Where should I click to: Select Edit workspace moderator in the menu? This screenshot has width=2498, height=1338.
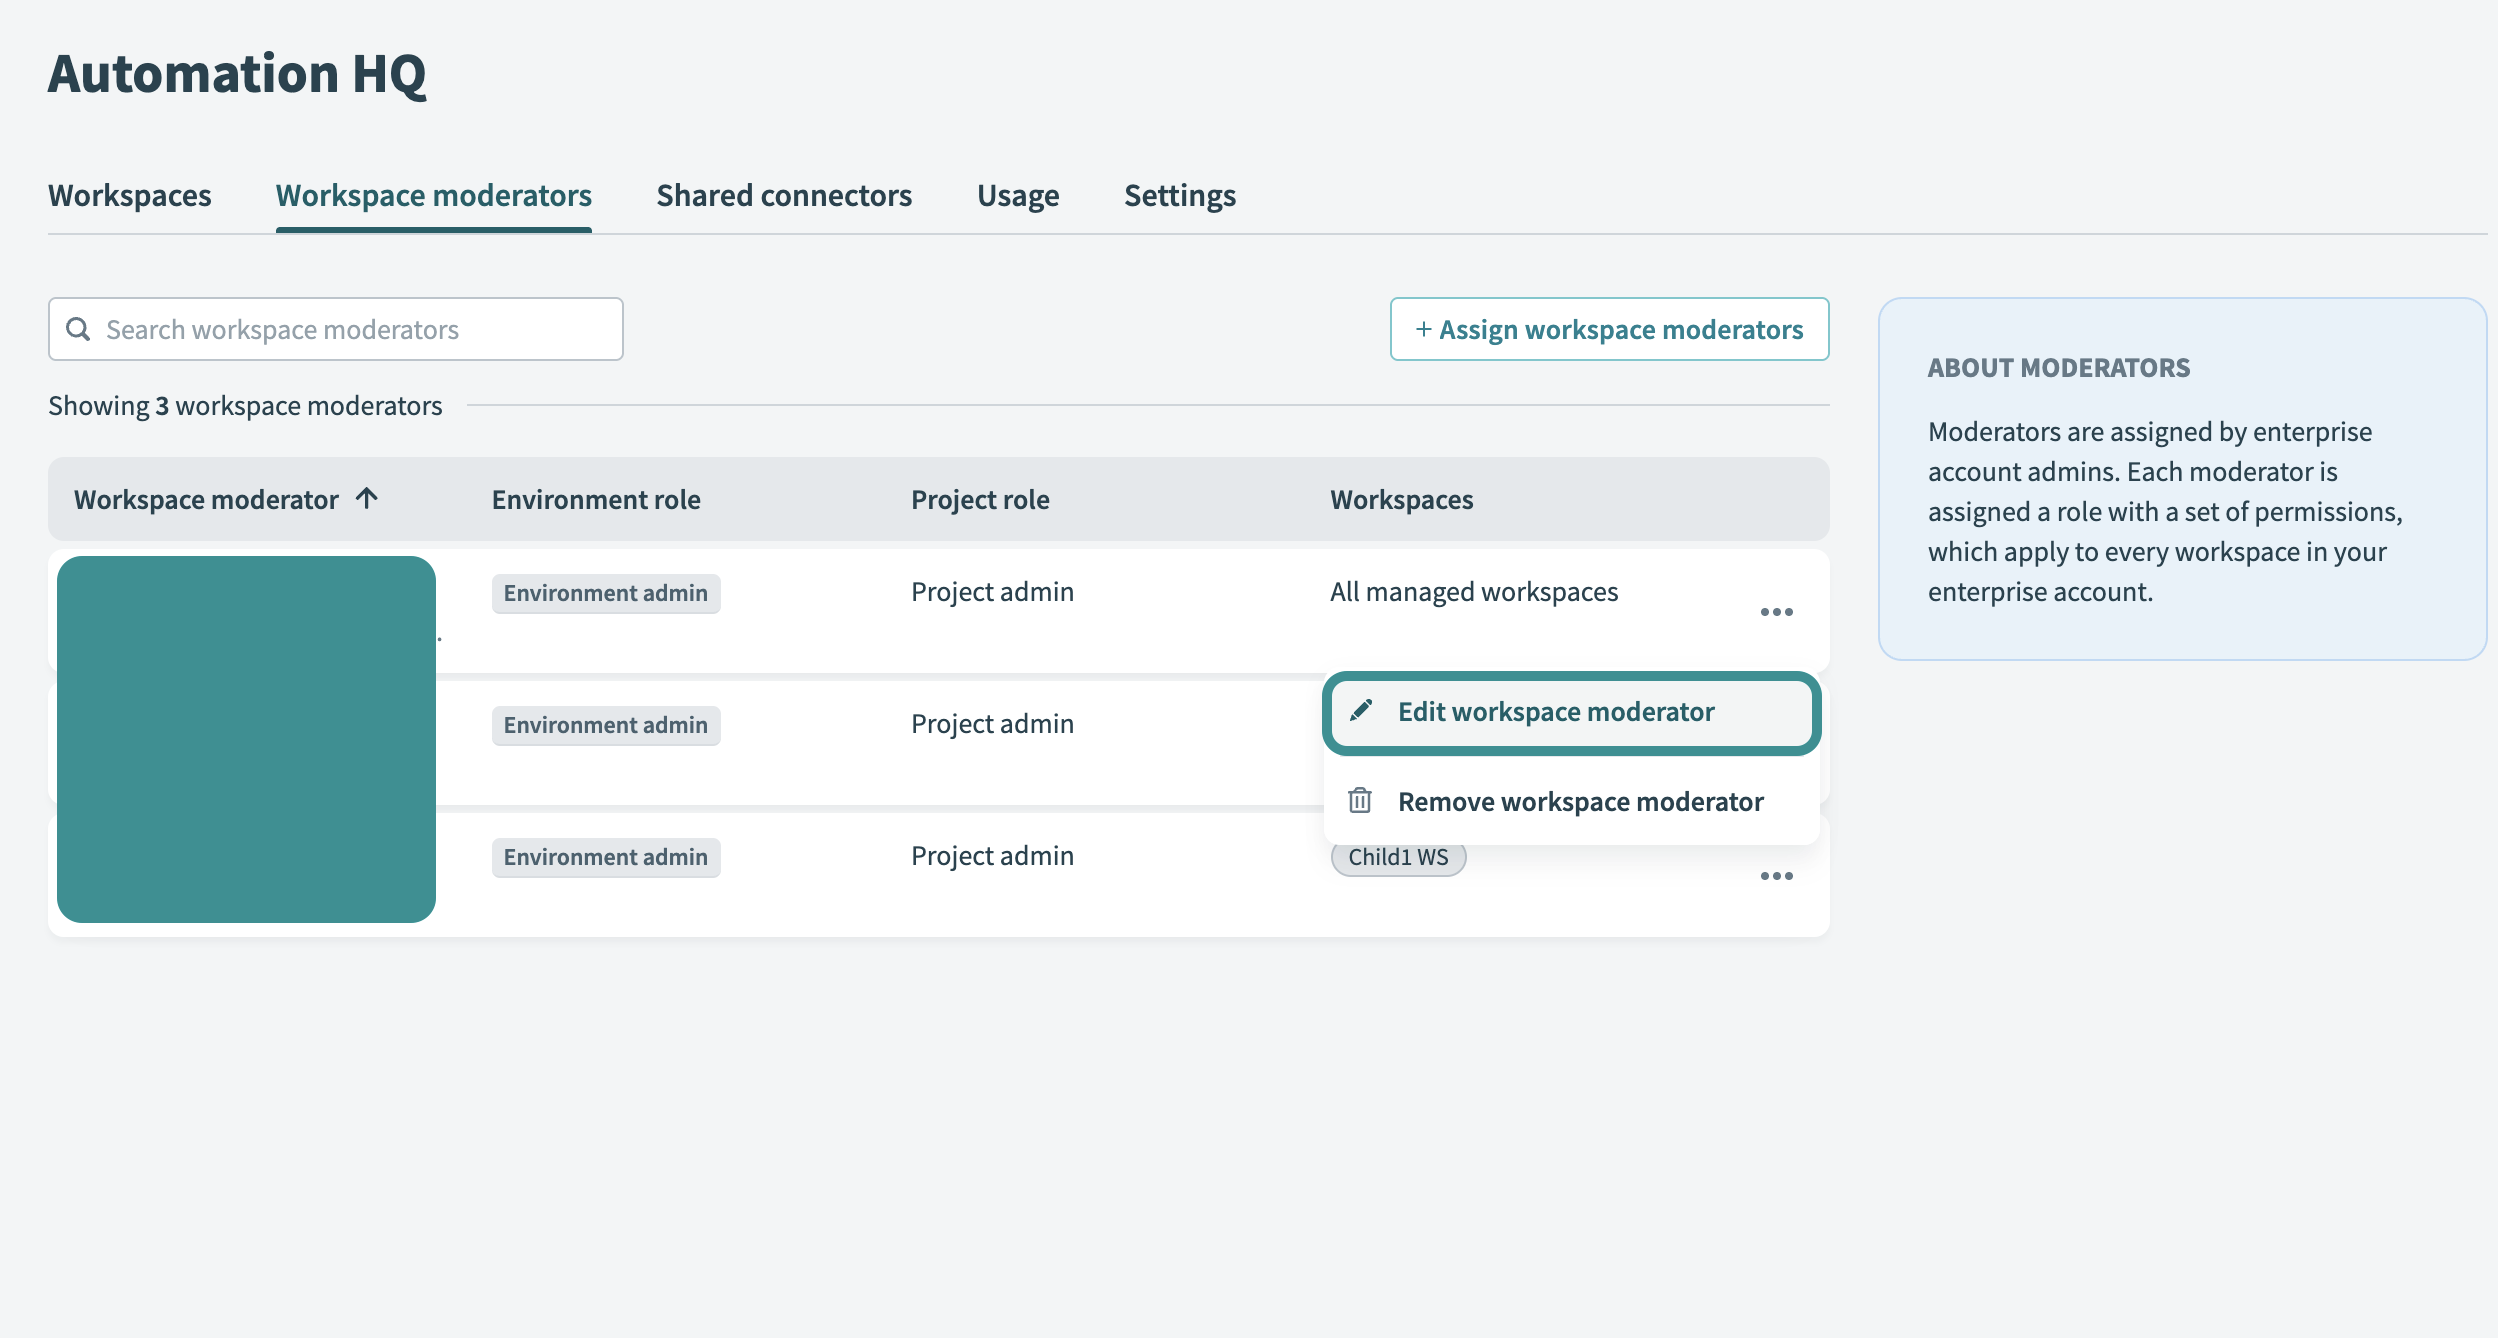[1555, 712]
